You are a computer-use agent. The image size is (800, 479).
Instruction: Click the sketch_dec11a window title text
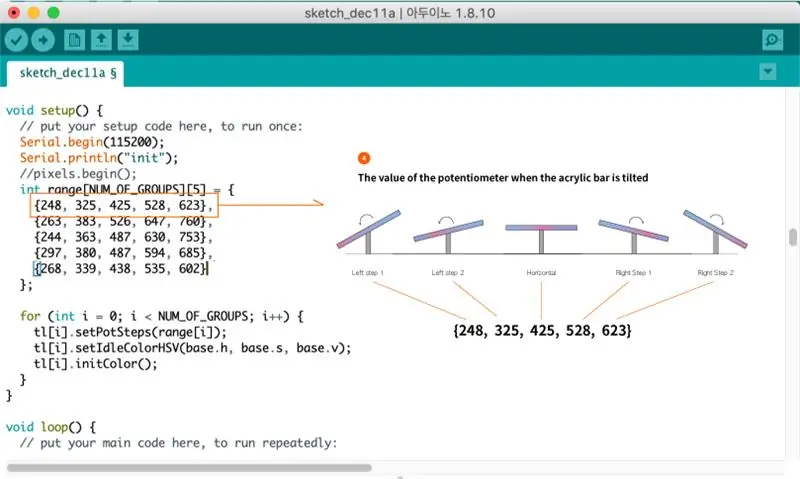[400, 13]
